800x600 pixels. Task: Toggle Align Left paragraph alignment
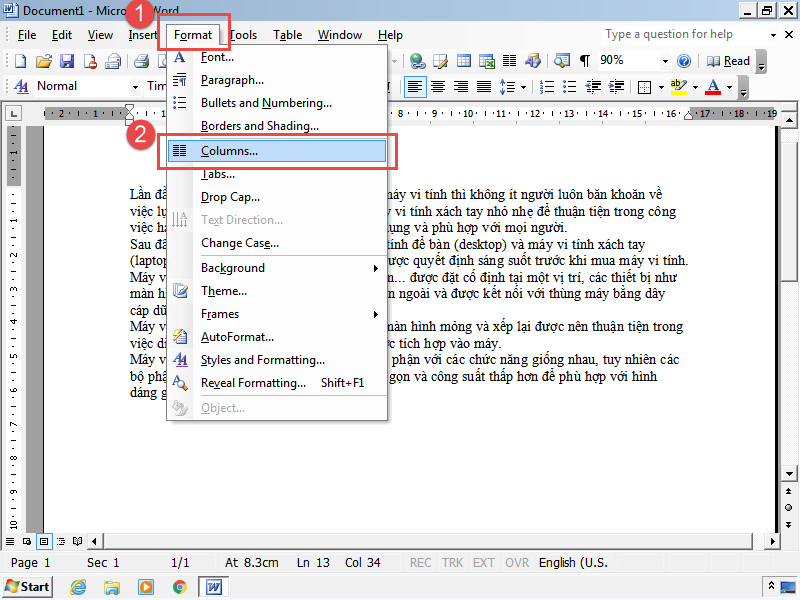(415, 87)
